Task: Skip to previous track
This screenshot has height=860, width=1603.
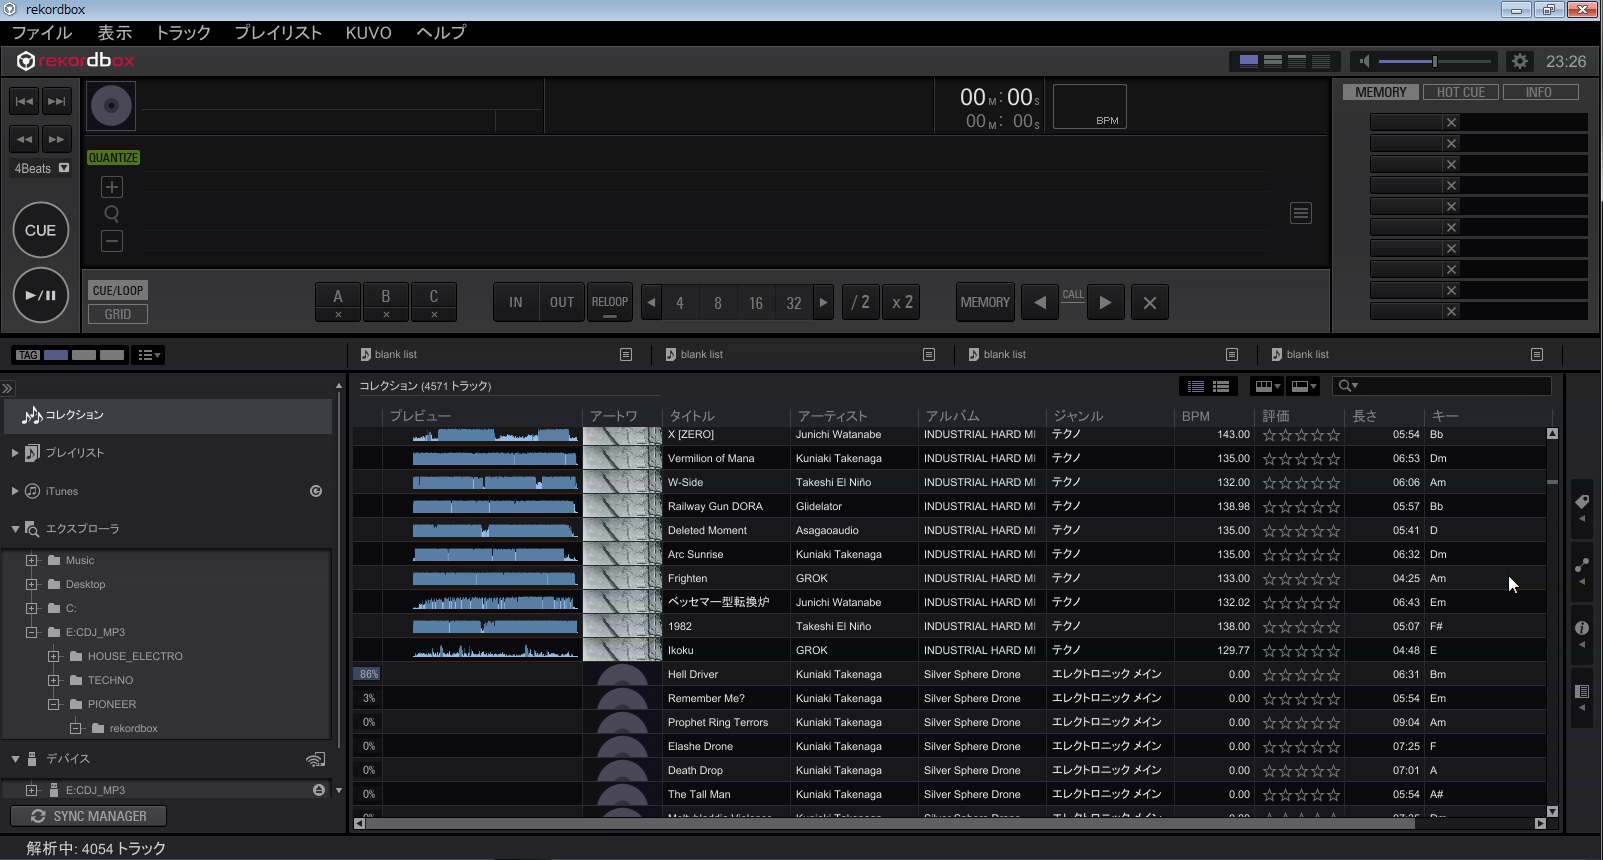Action: coord(25,101)
